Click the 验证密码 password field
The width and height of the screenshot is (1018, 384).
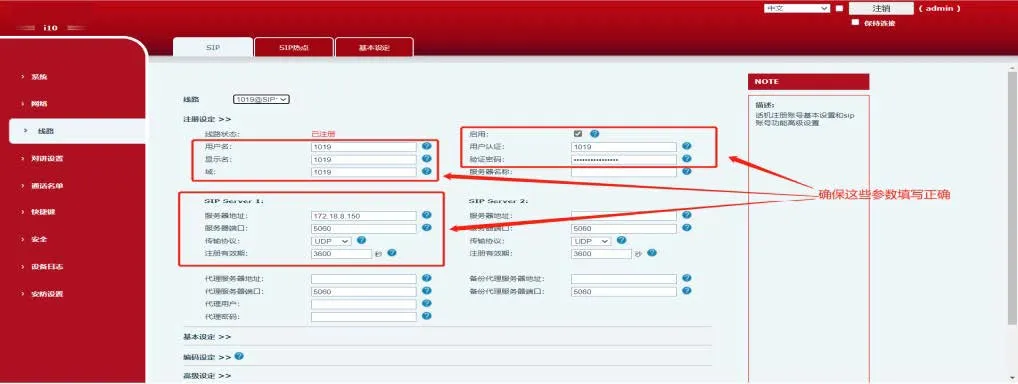tap(624, 159)
